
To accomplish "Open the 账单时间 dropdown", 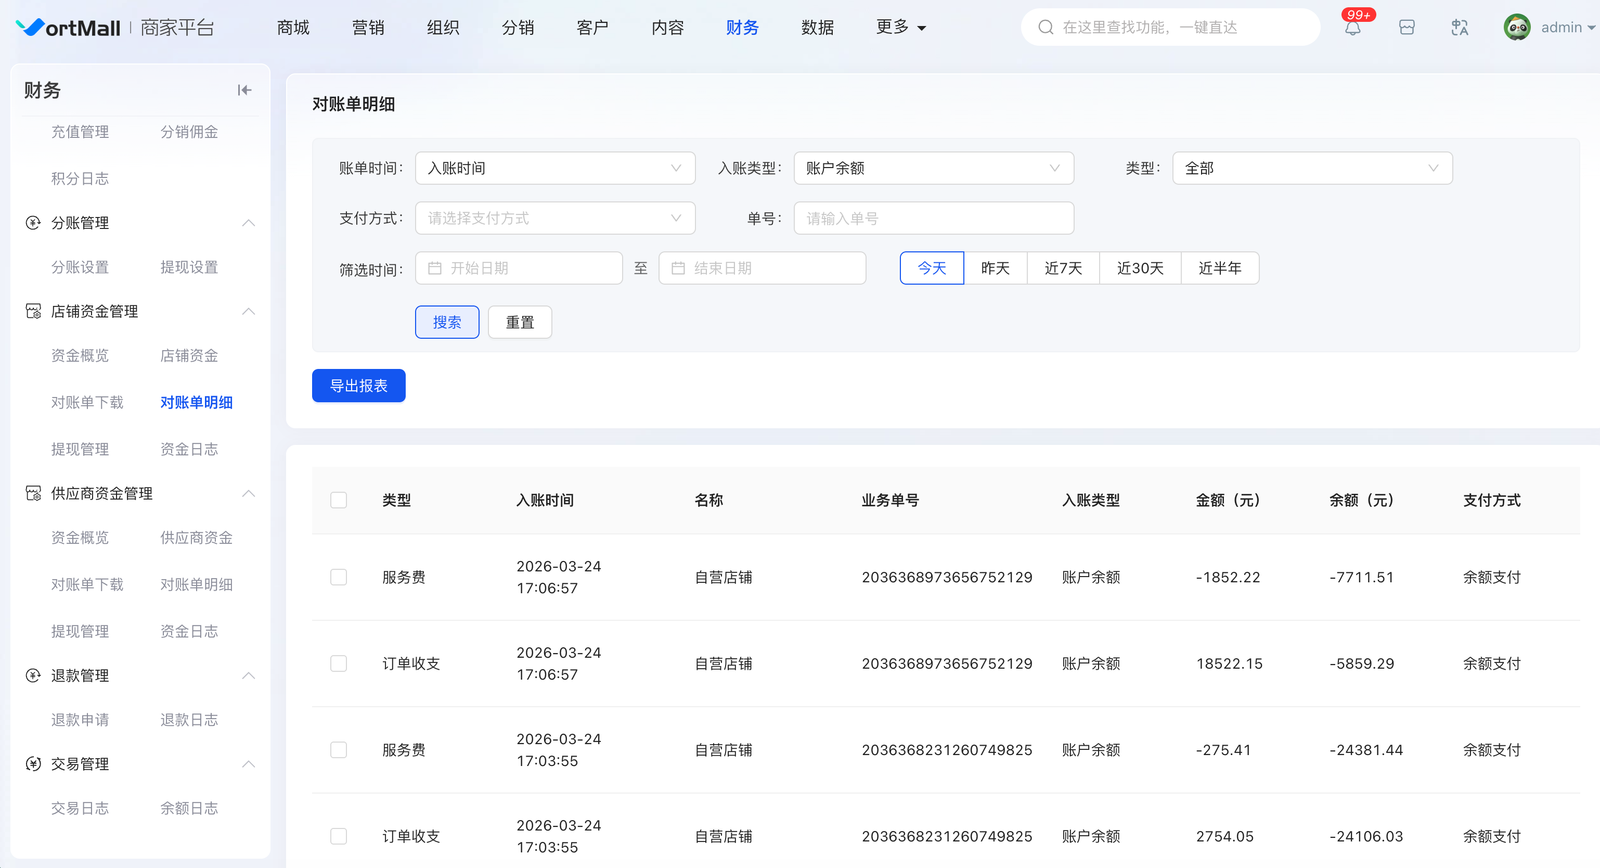I will tap(555, 168).
